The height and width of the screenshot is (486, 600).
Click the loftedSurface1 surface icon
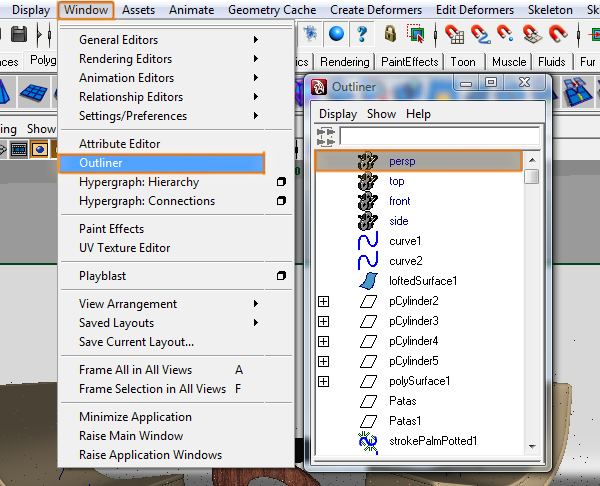(x=368, y=281)
